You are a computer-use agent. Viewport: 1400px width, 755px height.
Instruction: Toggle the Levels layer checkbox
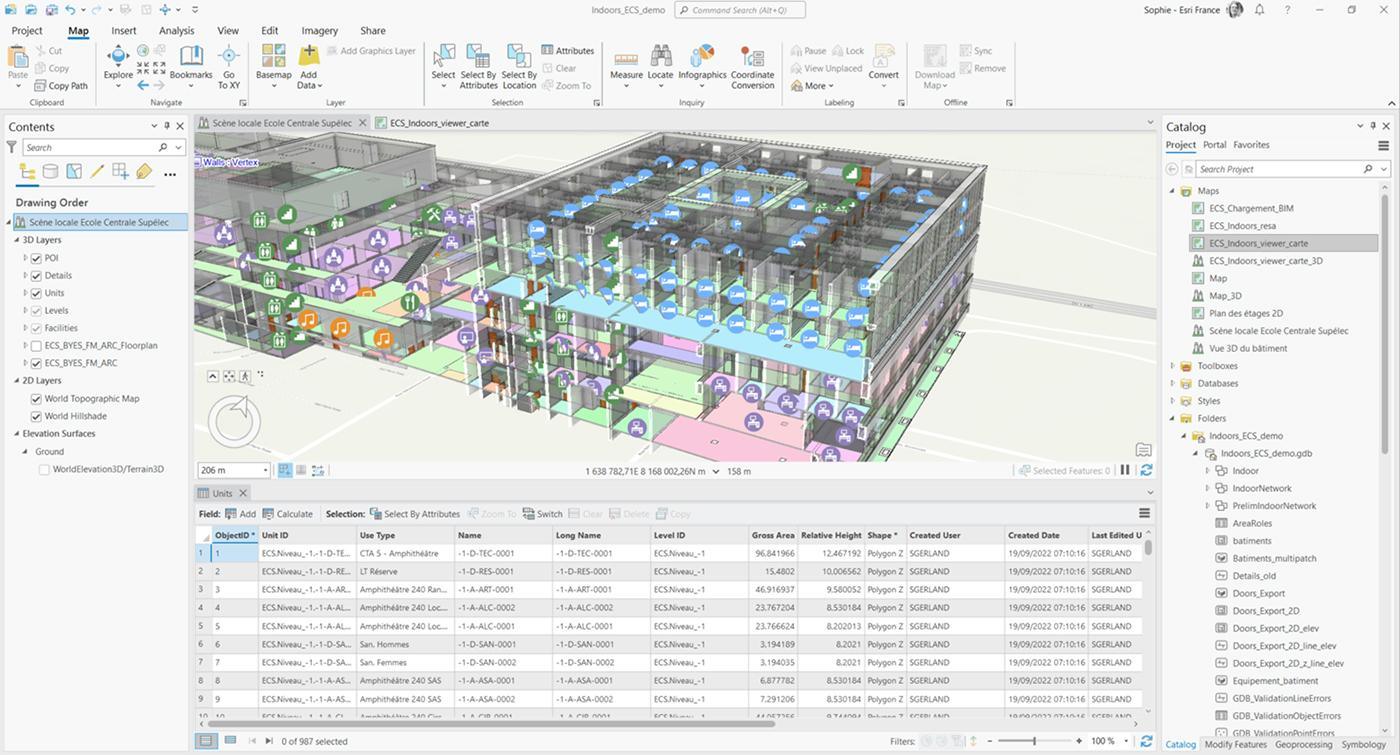pos(36,311)
